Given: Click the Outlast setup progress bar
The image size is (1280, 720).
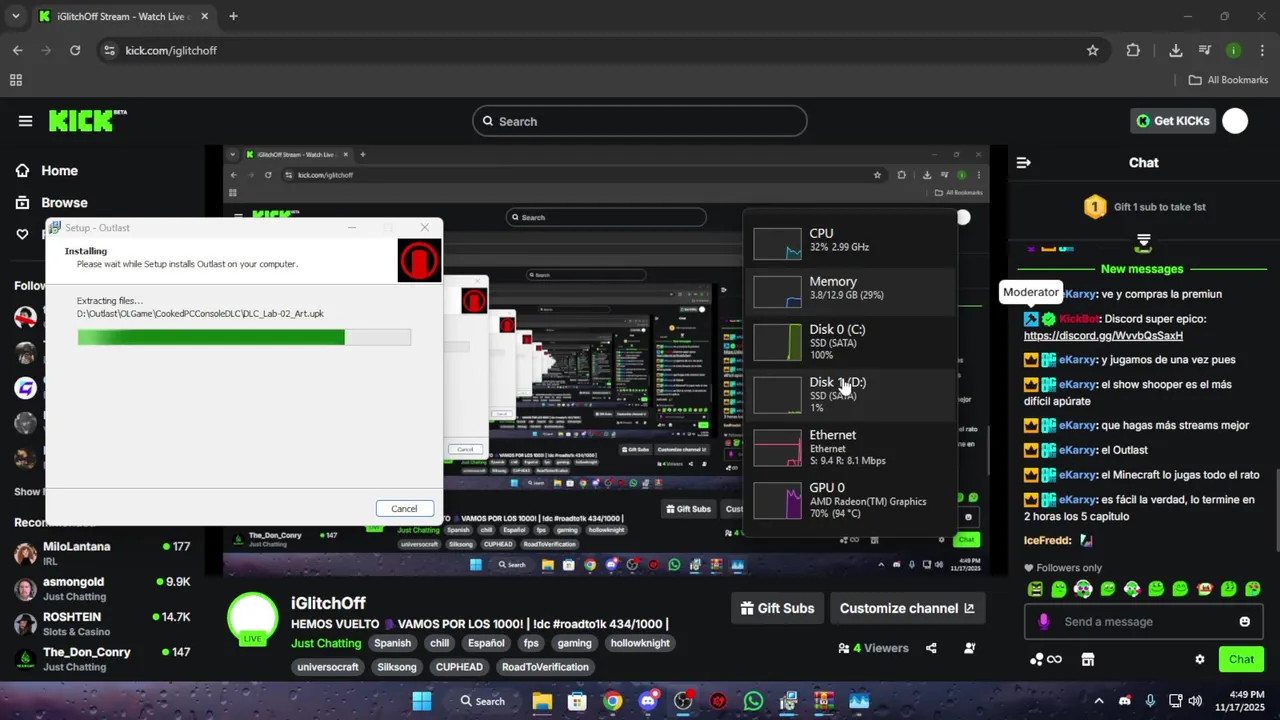Looking at the screenshot, I should pos(244,337).
